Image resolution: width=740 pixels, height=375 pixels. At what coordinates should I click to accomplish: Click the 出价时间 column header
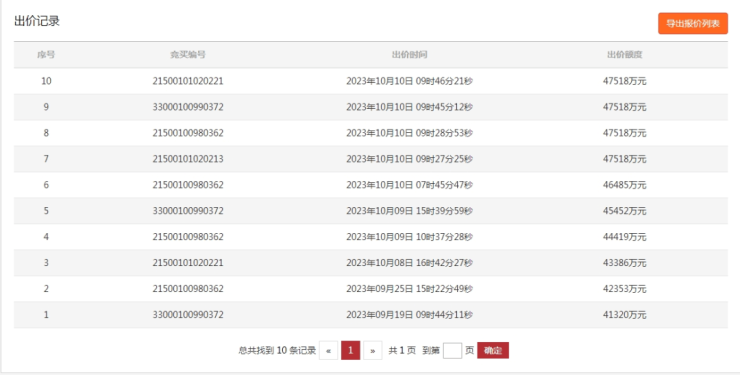tap(409, 55)
